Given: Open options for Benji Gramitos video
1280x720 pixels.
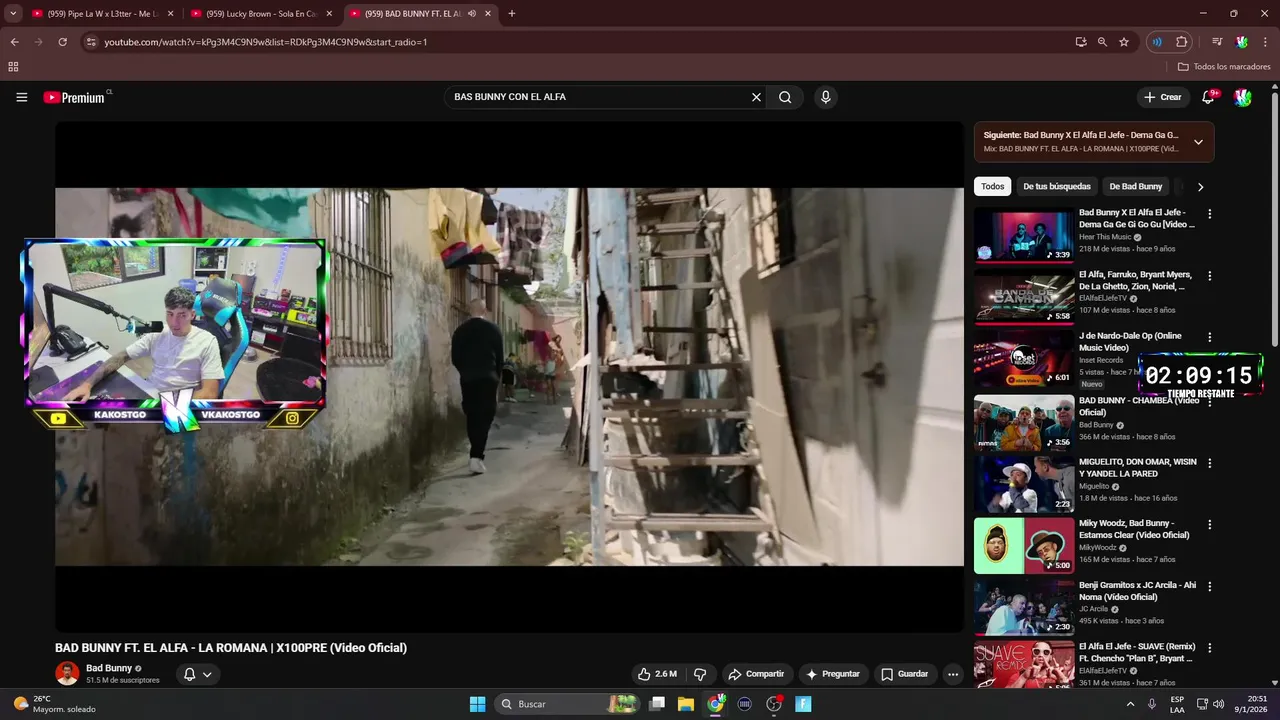Looking at the screenshot, I should point(1209,586).
